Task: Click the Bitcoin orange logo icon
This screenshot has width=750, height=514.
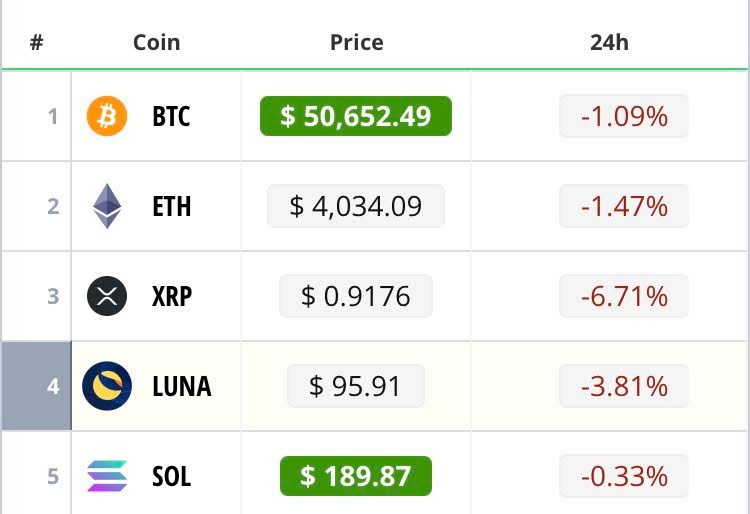Action: pyautogui.click(x=107, y=116)
